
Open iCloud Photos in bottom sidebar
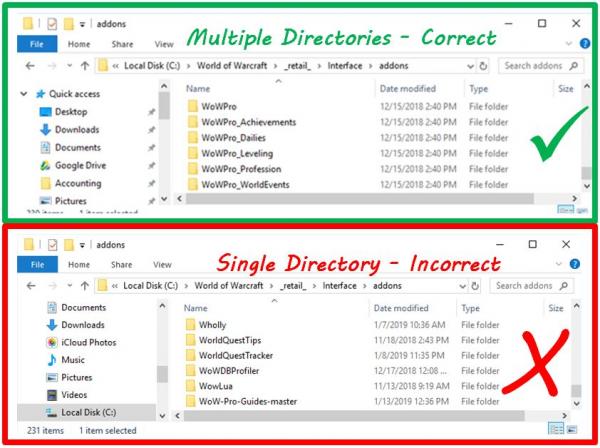point(81,342)
